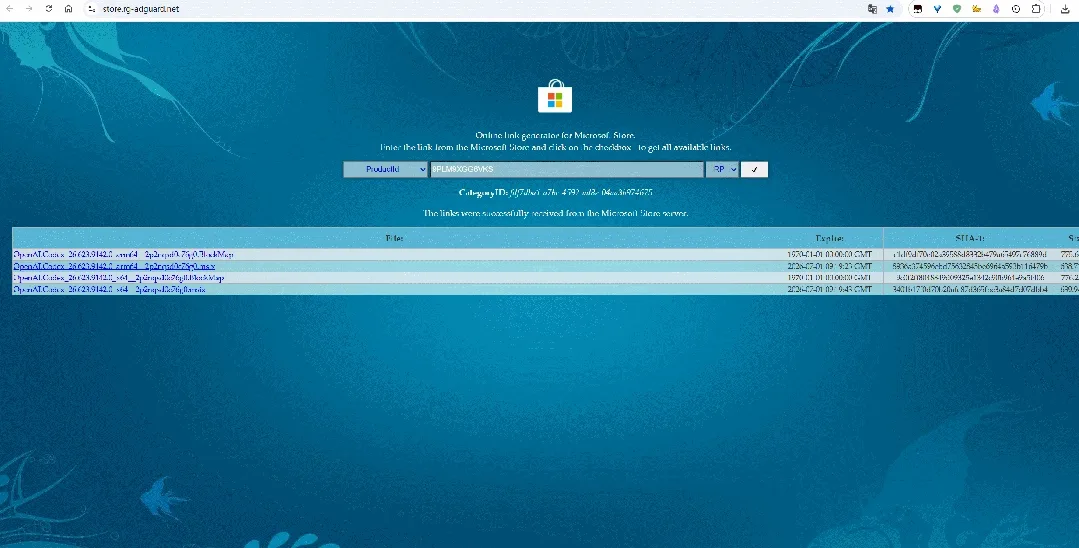Open the circular clock extension icon
This screenshot has width=1079, height=548.
[1016, 9]
